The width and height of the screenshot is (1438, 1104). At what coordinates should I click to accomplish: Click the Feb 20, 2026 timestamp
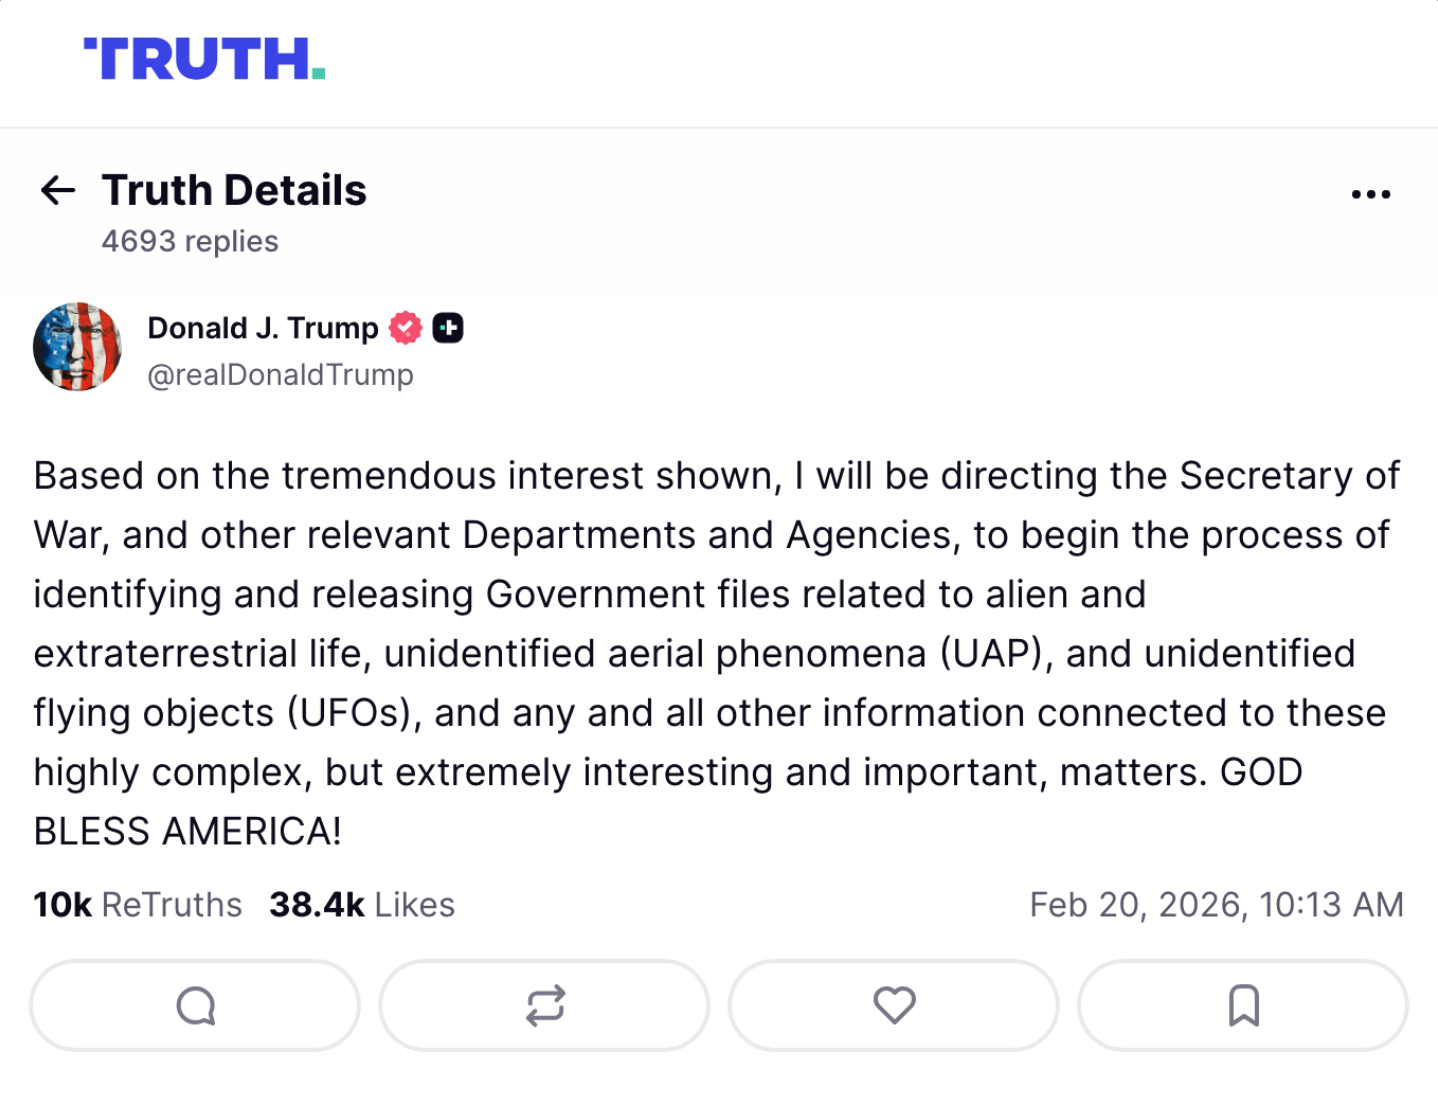point(1216,905)
